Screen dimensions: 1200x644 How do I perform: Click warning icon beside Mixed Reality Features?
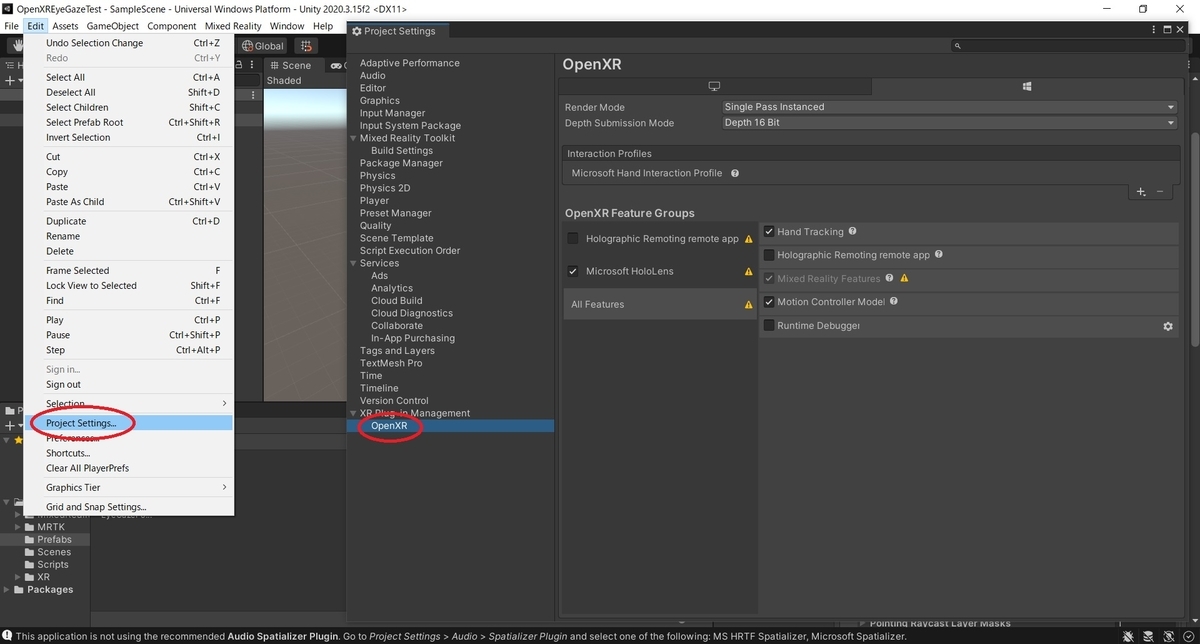[904, 279]
